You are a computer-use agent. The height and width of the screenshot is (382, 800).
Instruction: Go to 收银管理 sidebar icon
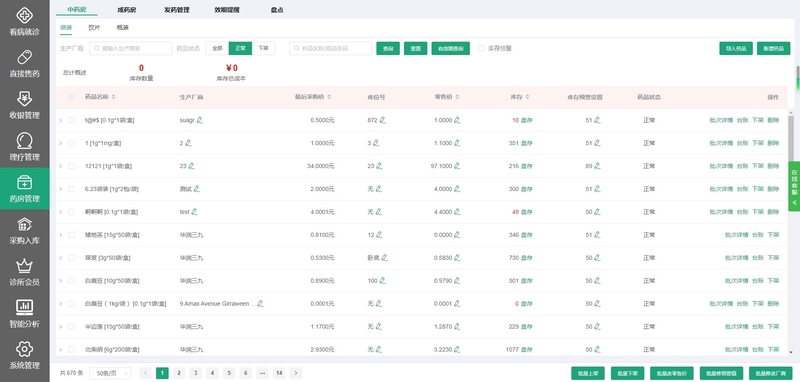coord(24,98)
